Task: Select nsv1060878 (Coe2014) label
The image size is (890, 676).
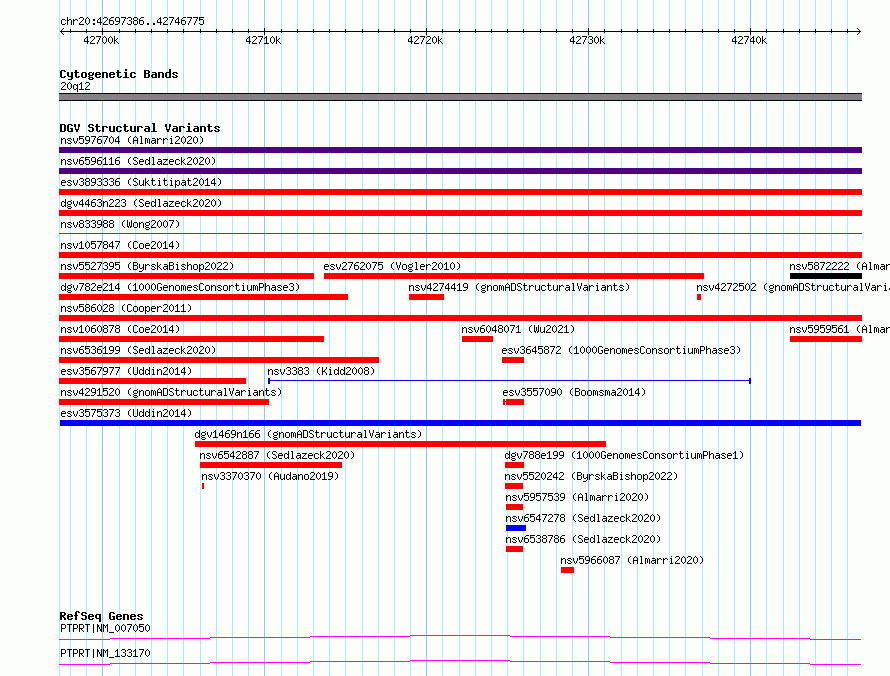Action: point(120,329)
